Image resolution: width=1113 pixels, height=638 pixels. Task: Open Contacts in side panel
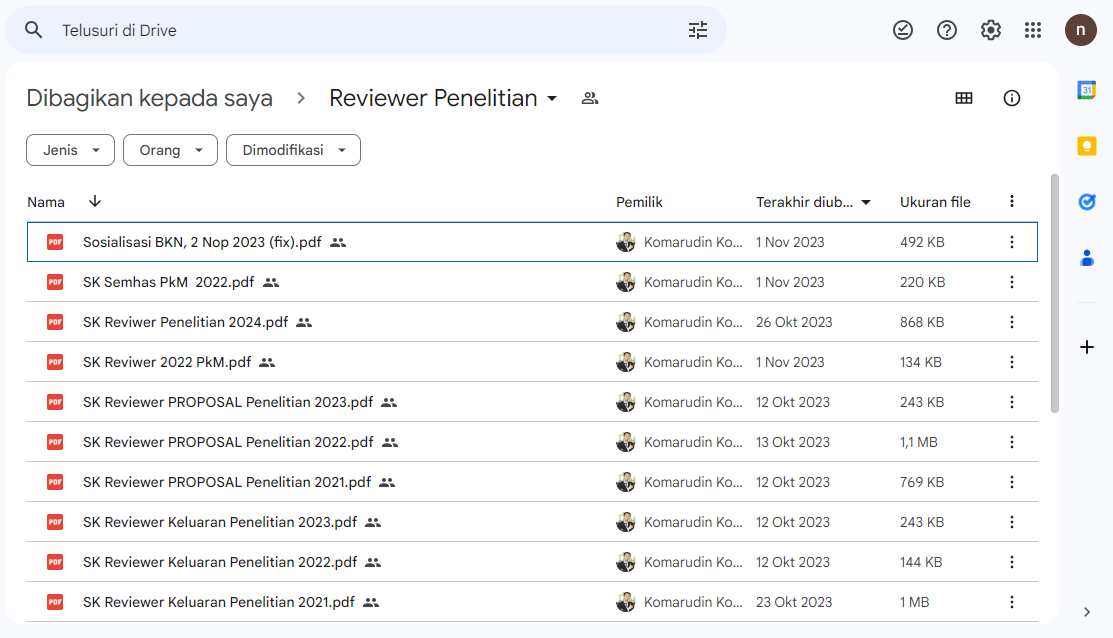(1087, 258)
